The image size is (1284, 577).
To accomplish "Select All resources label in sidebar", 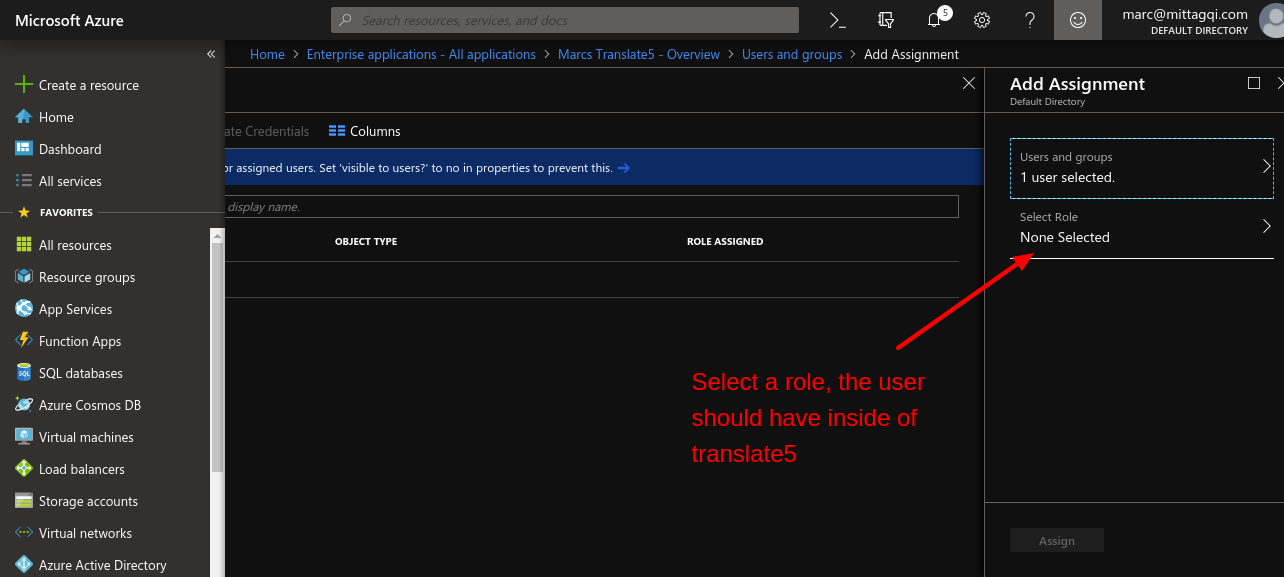I will pos(75,245).
